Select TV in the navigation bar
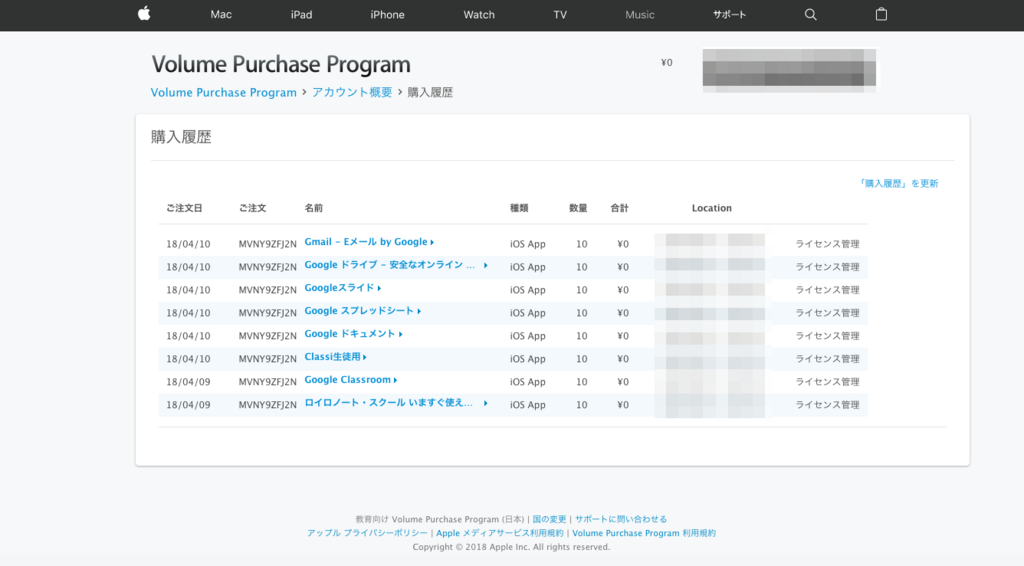 pyautogui.click(x=560, y=14)
